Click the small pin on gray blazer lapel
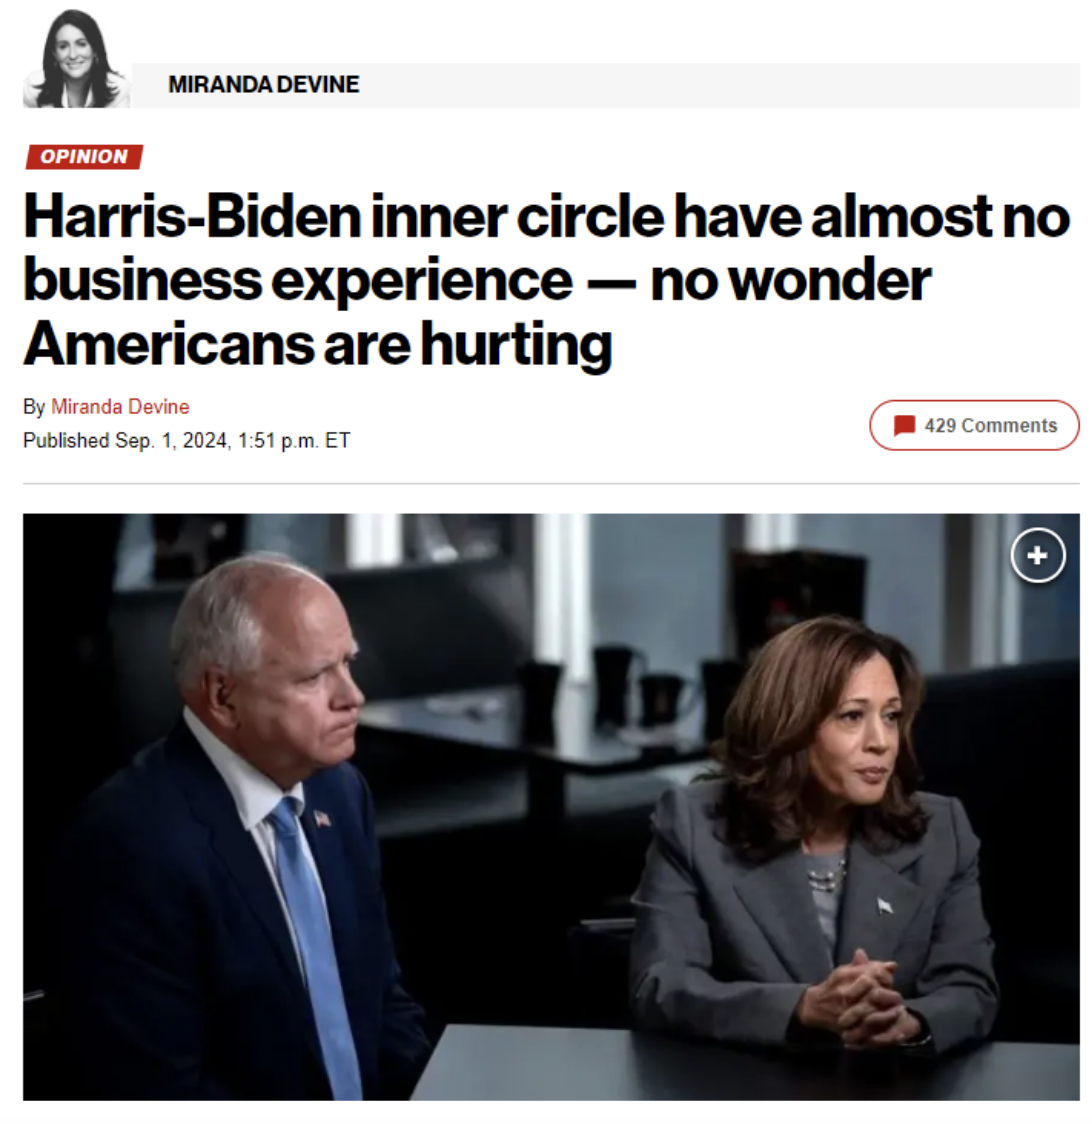The width and height of the screenshot is (1092, 1124). tap(886, 907)
